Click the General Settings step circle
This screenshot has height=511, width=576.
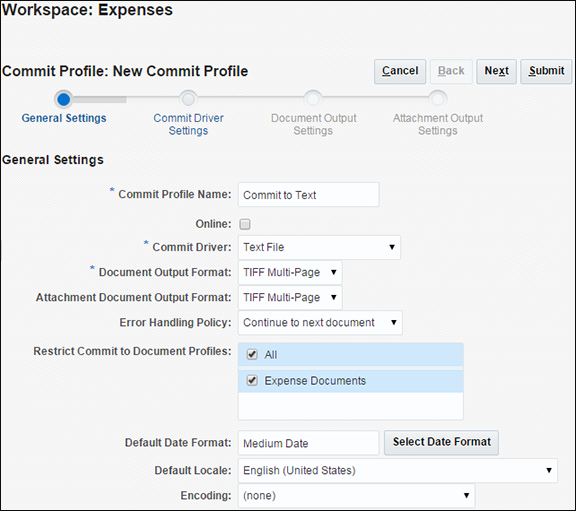click(64, 99)
